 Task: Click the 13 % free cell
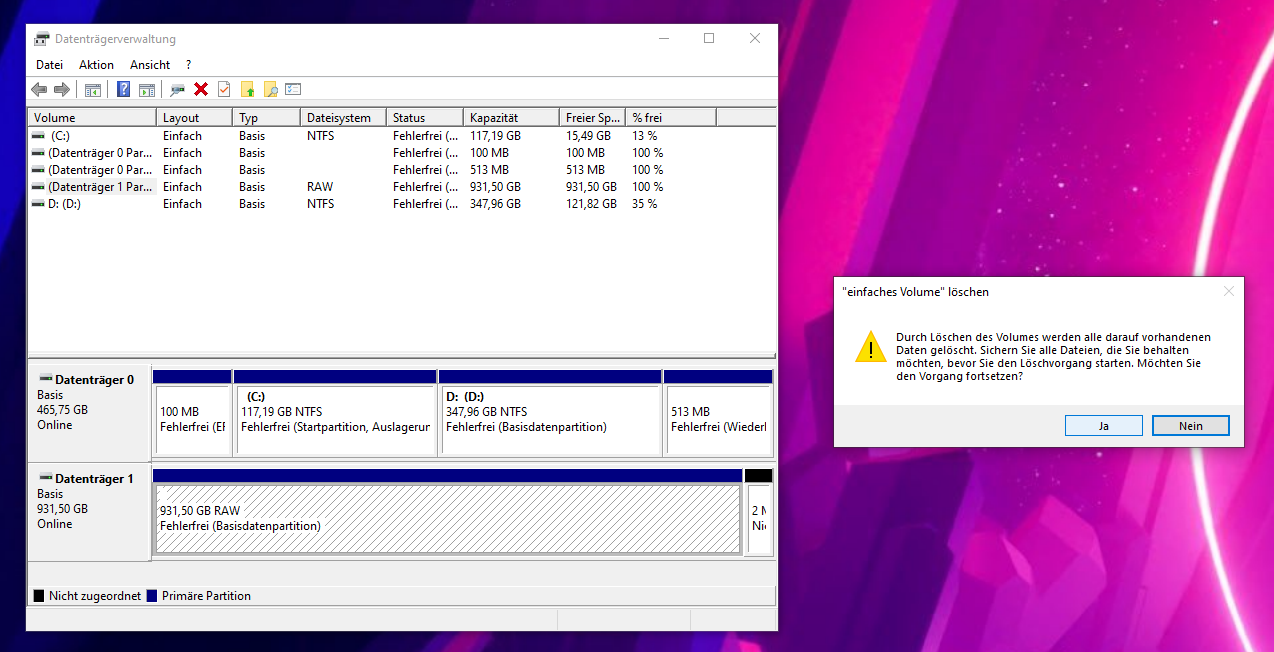[645, 136]
